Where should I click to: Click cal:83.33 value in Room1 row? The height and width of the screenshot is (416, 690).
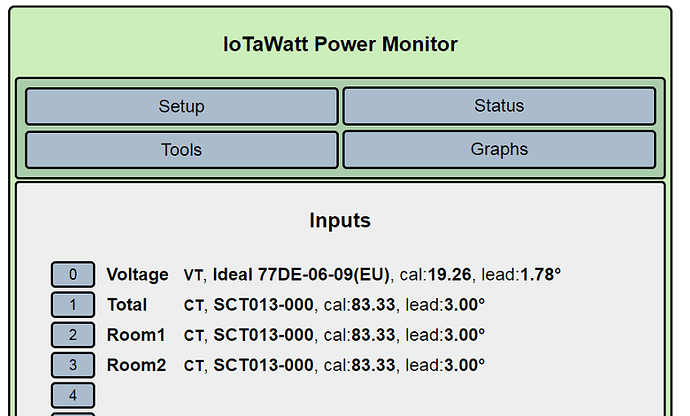click(360, 335)
